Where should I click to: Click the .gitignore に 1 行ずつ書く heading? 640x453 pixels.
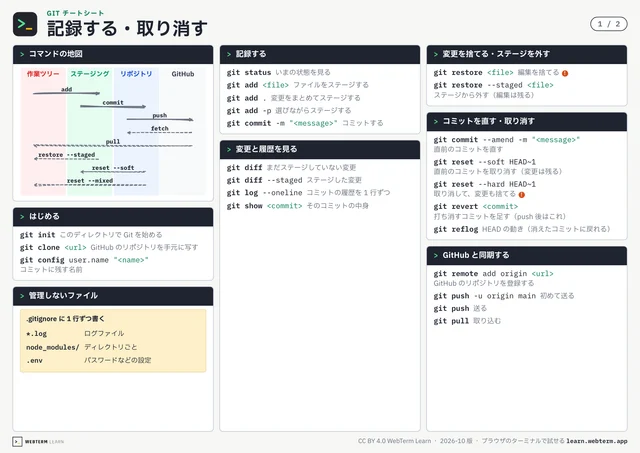pyautogui.click(x=65, y=319)
